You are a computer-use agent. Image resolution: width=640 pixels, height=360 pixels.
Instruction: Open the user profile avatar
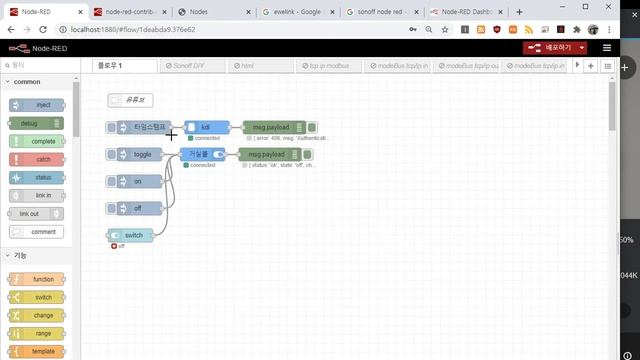pyautogui.click(x=593, y=29)
